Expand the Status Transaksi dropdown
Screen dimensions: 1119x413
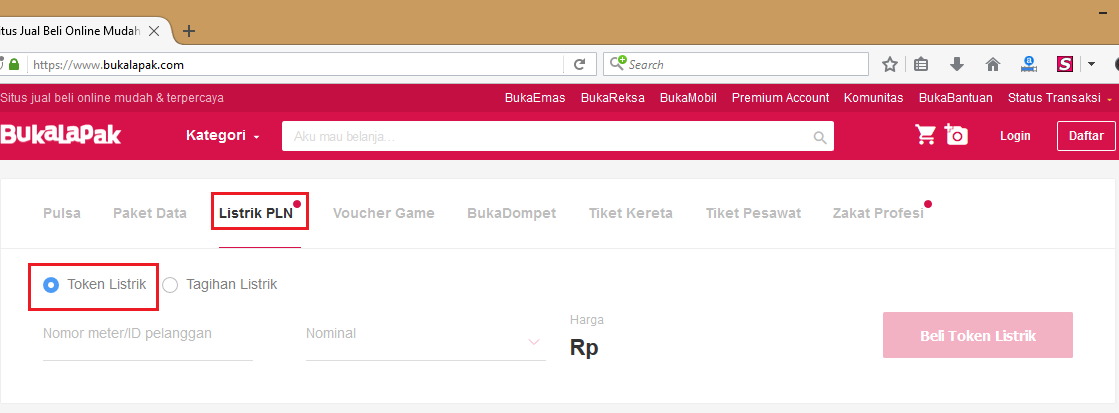[1060, 98]
